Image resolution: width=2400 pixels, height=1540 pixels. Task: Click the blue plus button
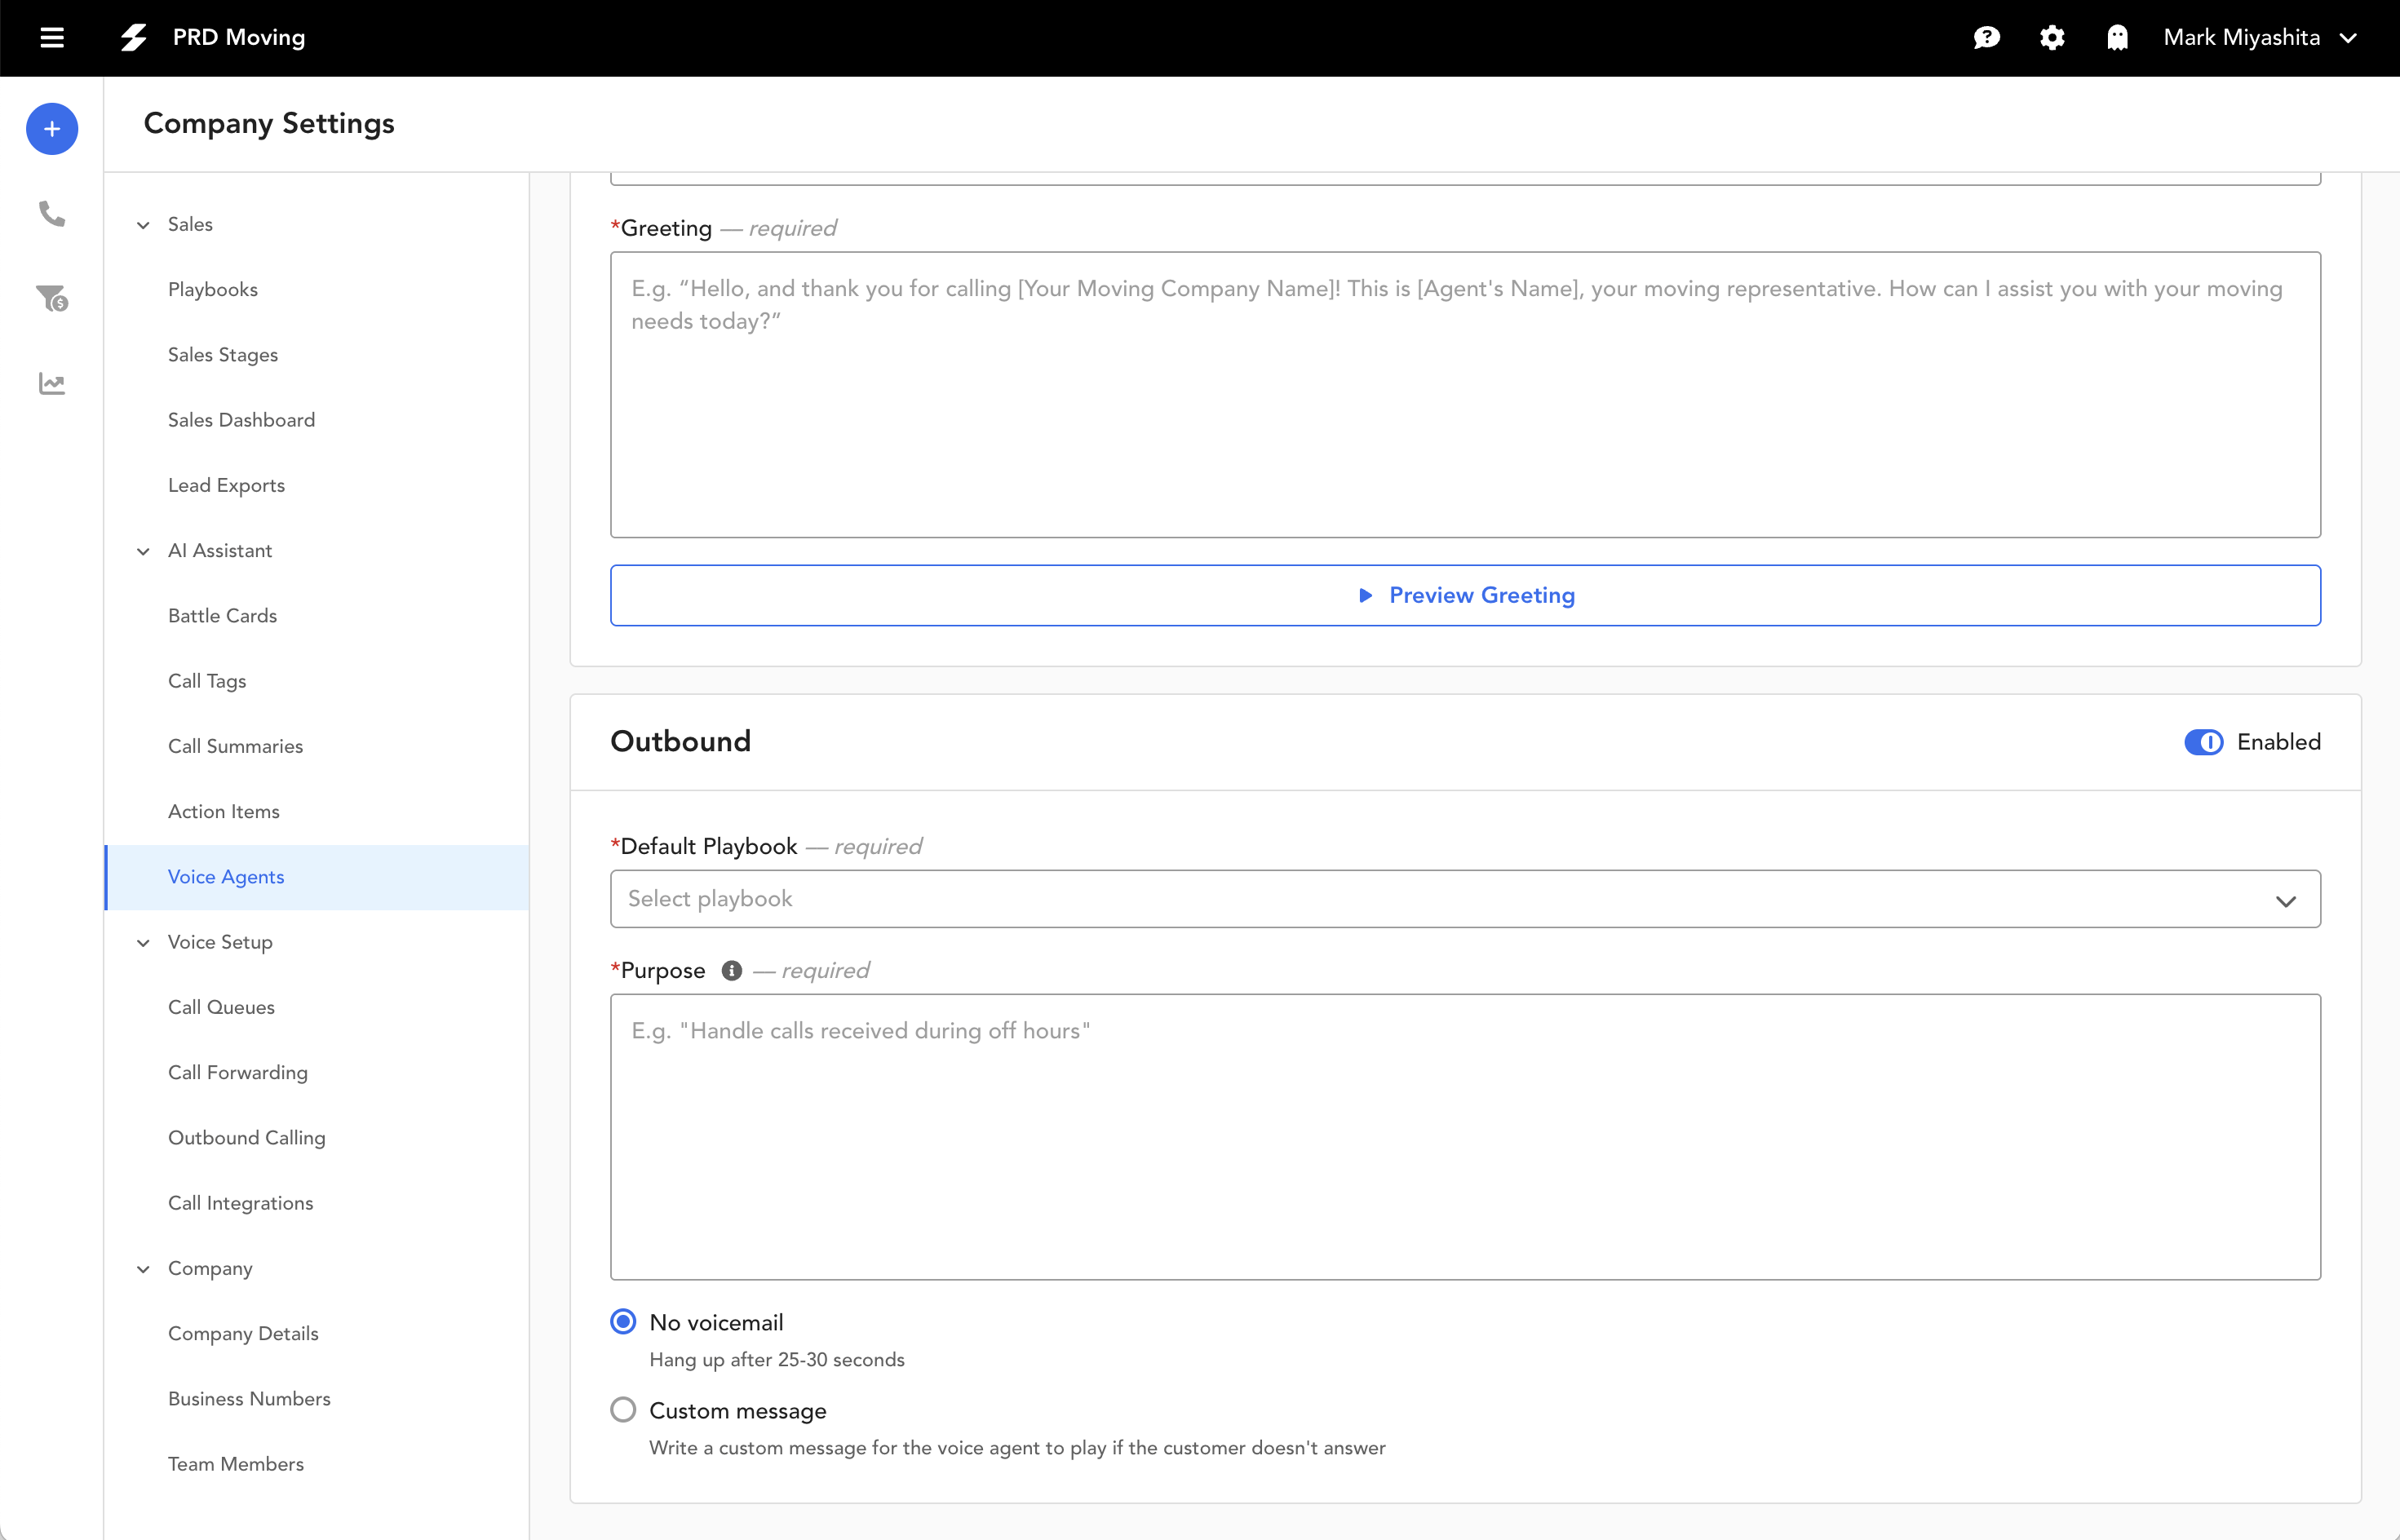(x=51, y=128)
